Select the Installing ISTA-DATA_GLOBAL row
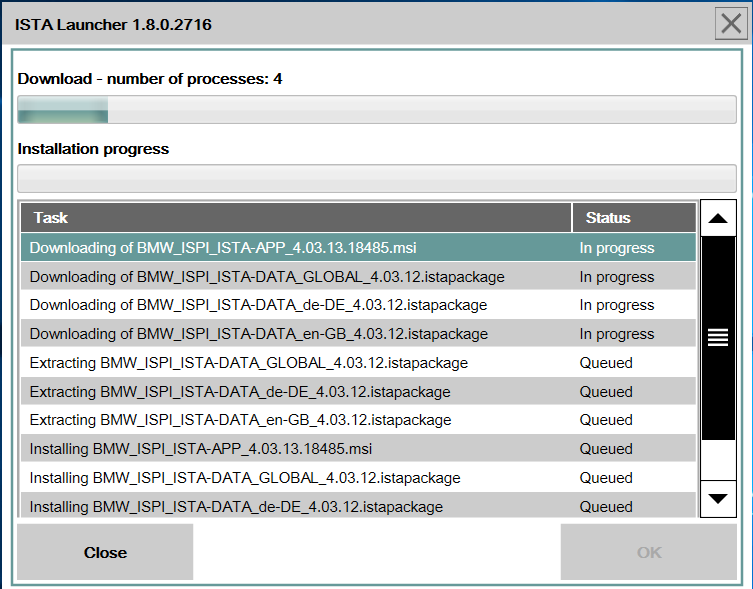 click(358, 477)
